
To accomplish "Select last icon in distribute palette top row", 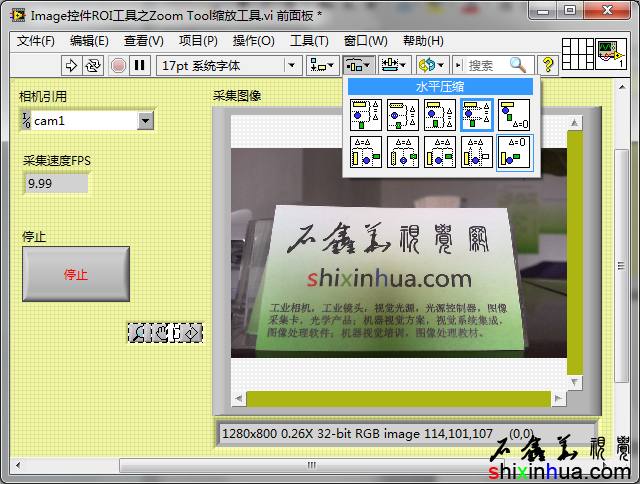I will click(x=514, y=116).
